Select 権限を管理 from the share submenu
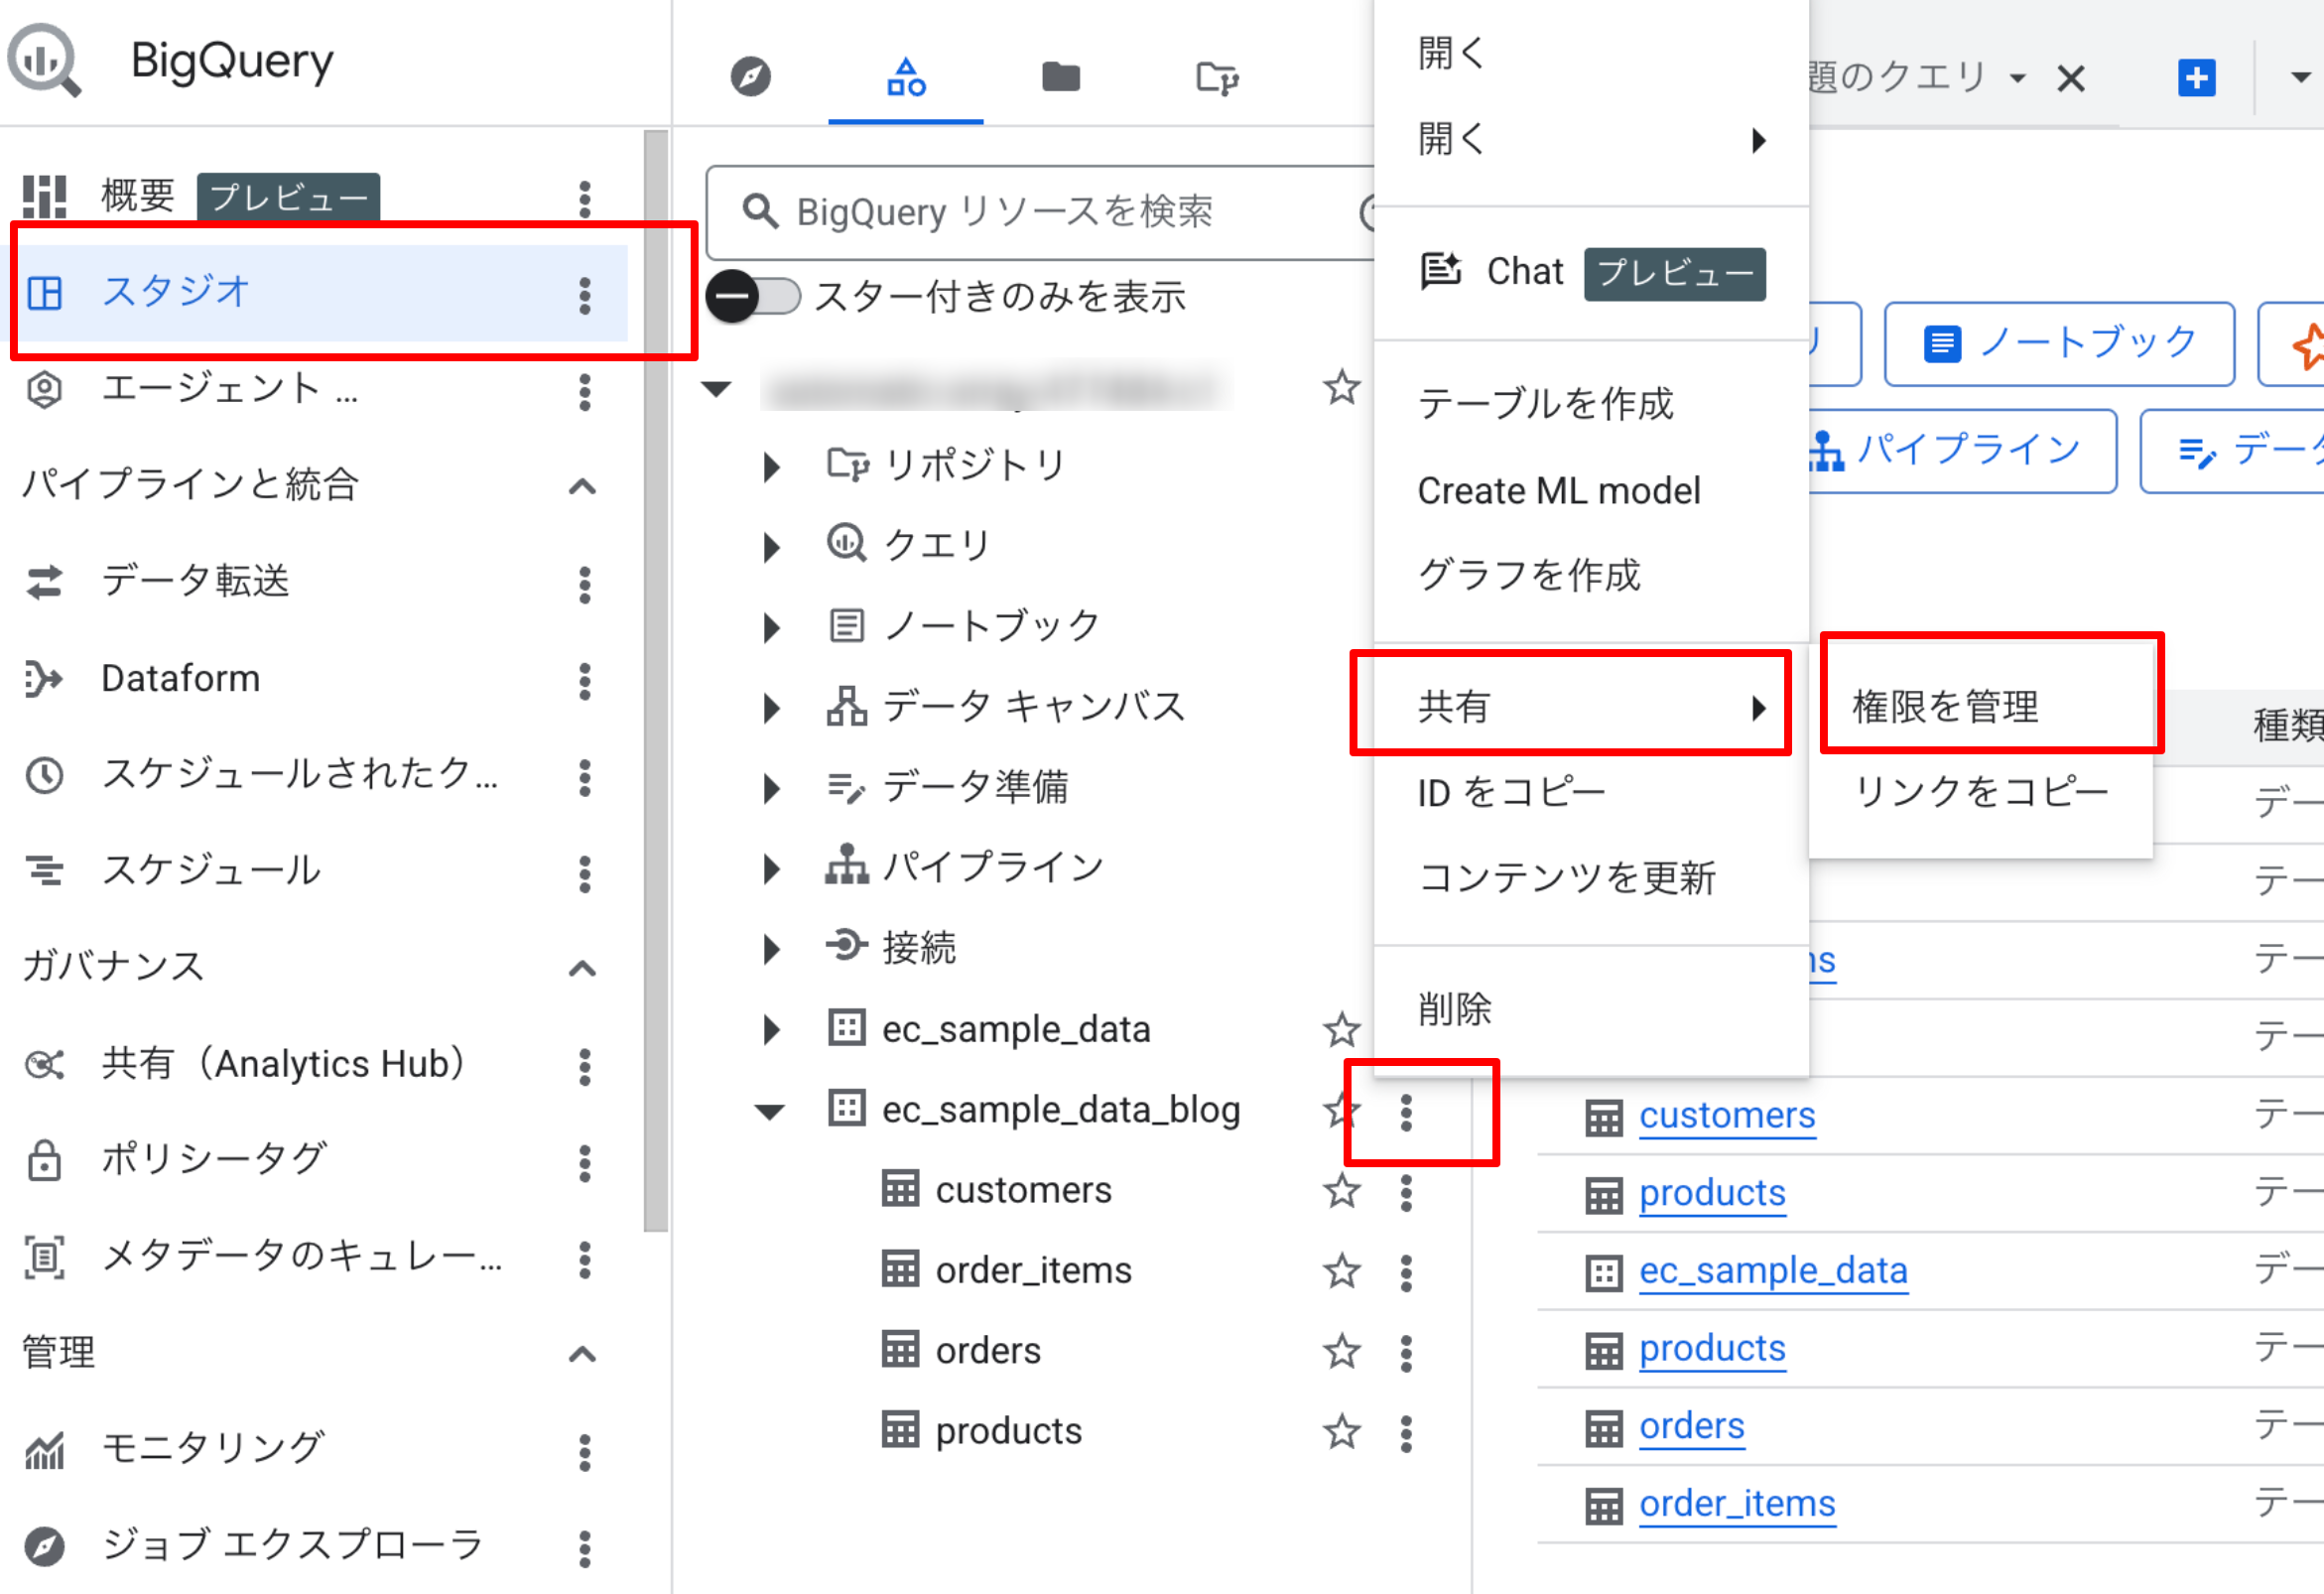Image resolution: width=2324 pixels, height=1594 pixels. [x=1946, y=706]
